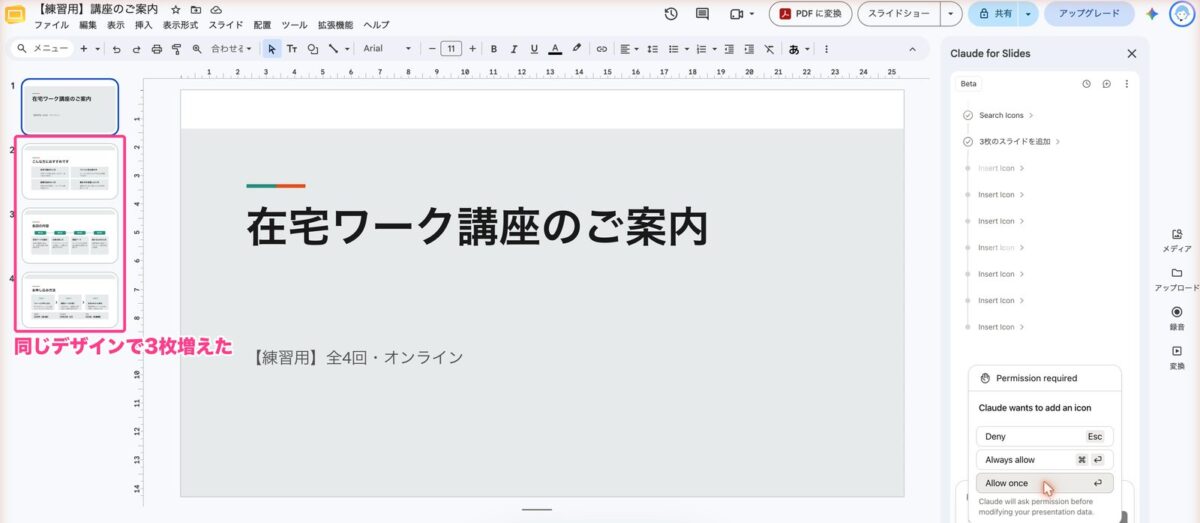
Task: Open Claude chat history clock icon
Action: coord(1086,84)
